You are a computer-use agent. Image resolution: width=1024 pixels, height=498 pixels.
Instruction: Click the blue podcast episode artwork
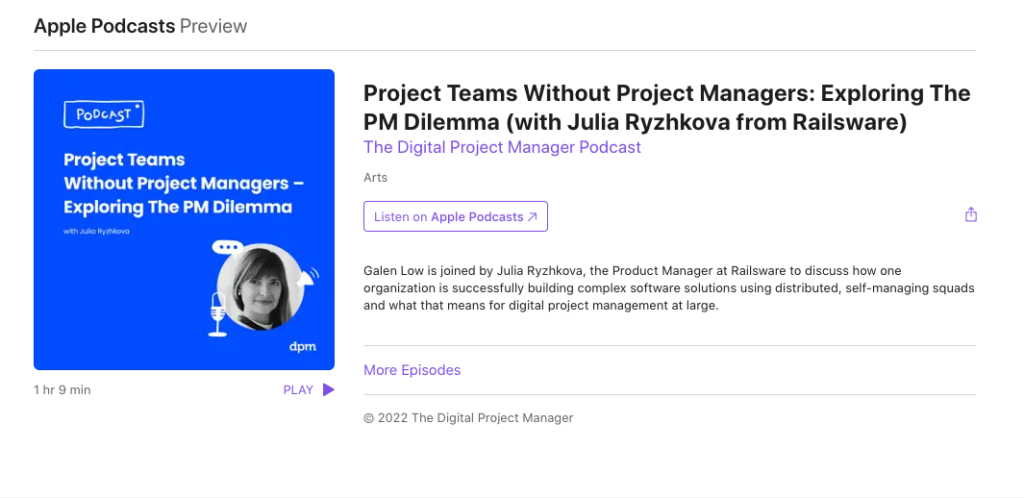point(184,219)
